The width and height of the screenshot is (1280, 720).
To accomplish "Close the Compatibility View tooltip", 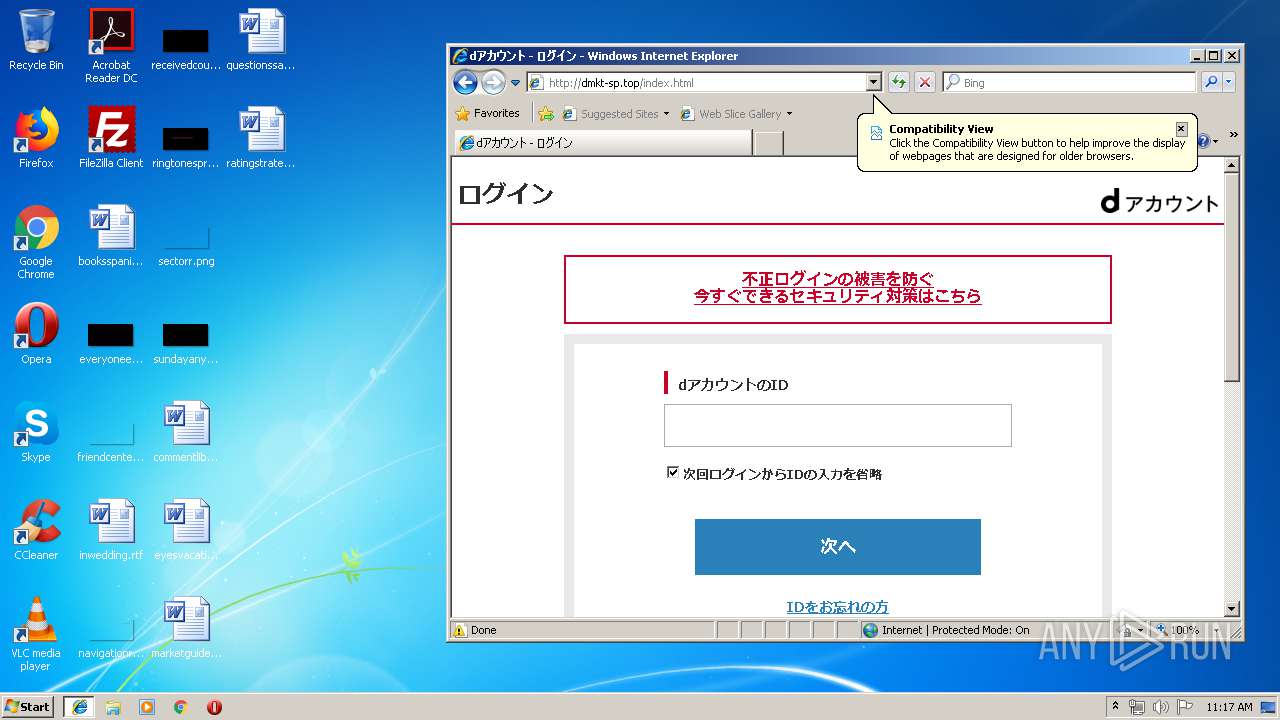I will coord(1181,129).
